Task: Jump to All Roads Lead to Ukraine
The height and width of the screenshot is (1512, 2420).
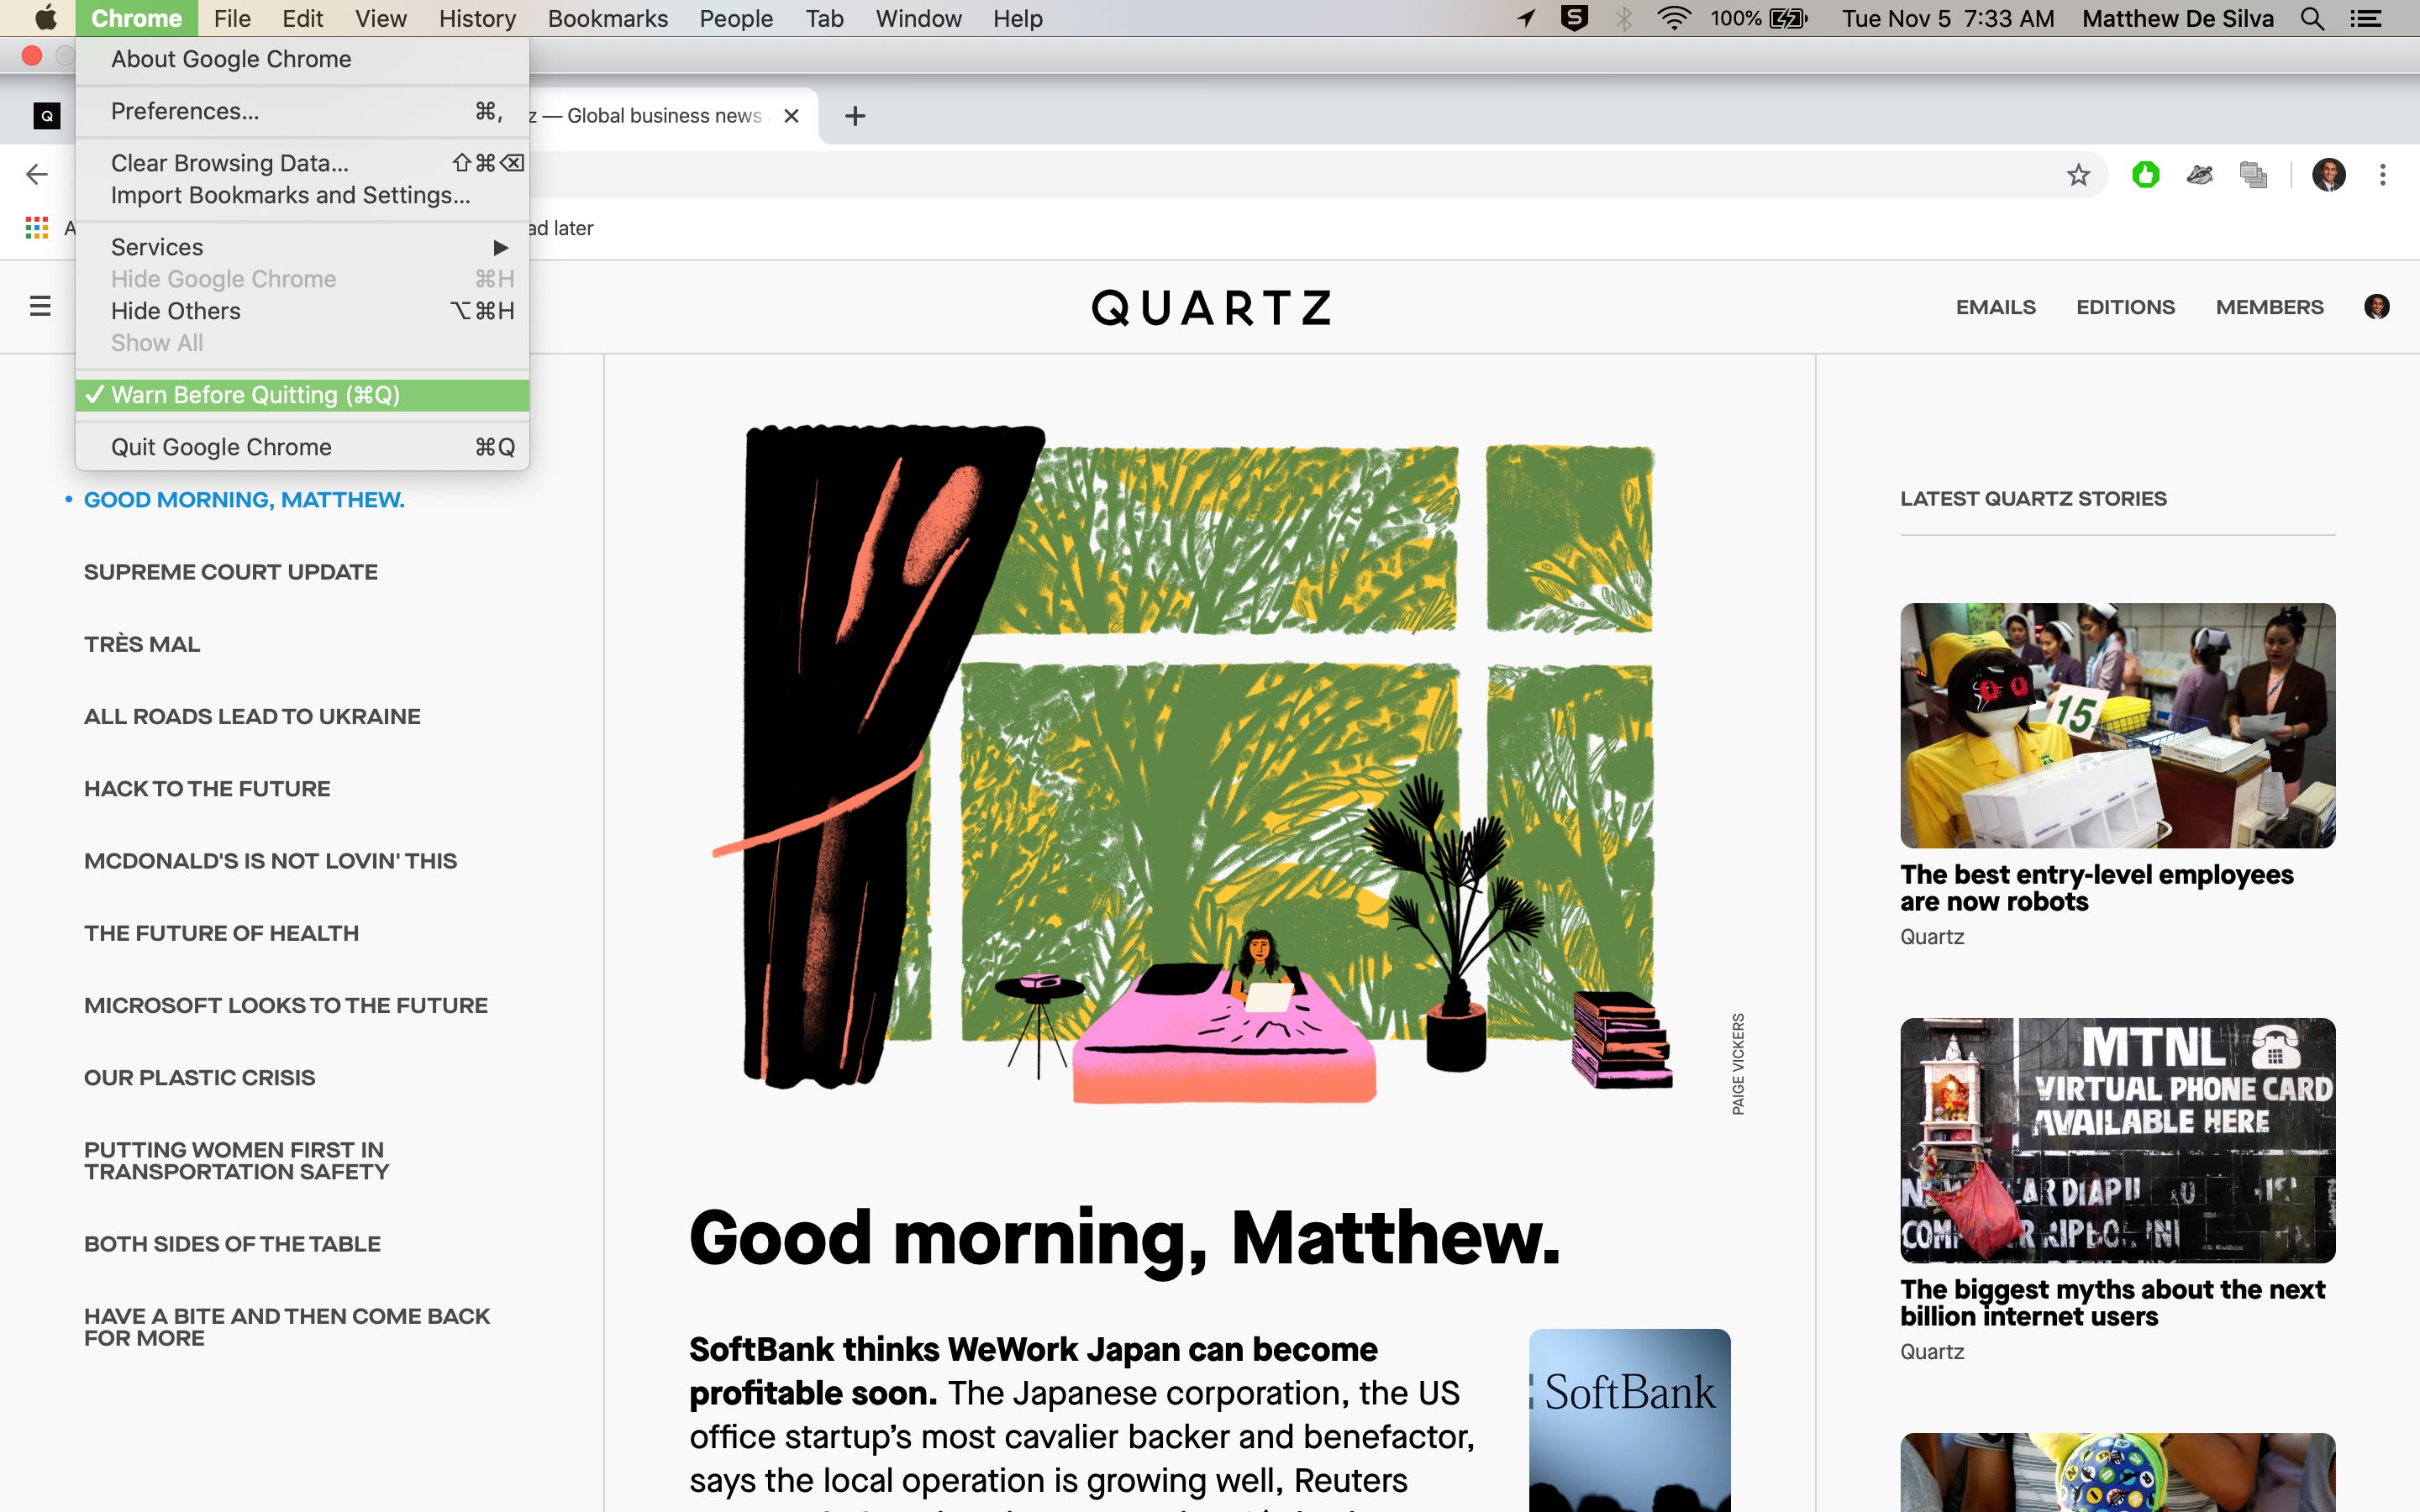Action: (252, 716)
